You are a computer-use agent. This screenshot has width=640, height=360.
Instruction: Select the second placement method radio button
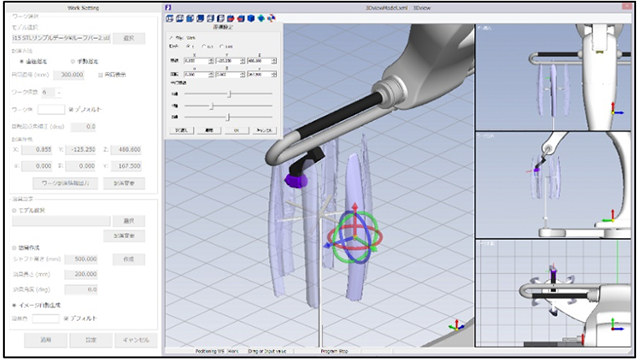[x=73, y=62]
